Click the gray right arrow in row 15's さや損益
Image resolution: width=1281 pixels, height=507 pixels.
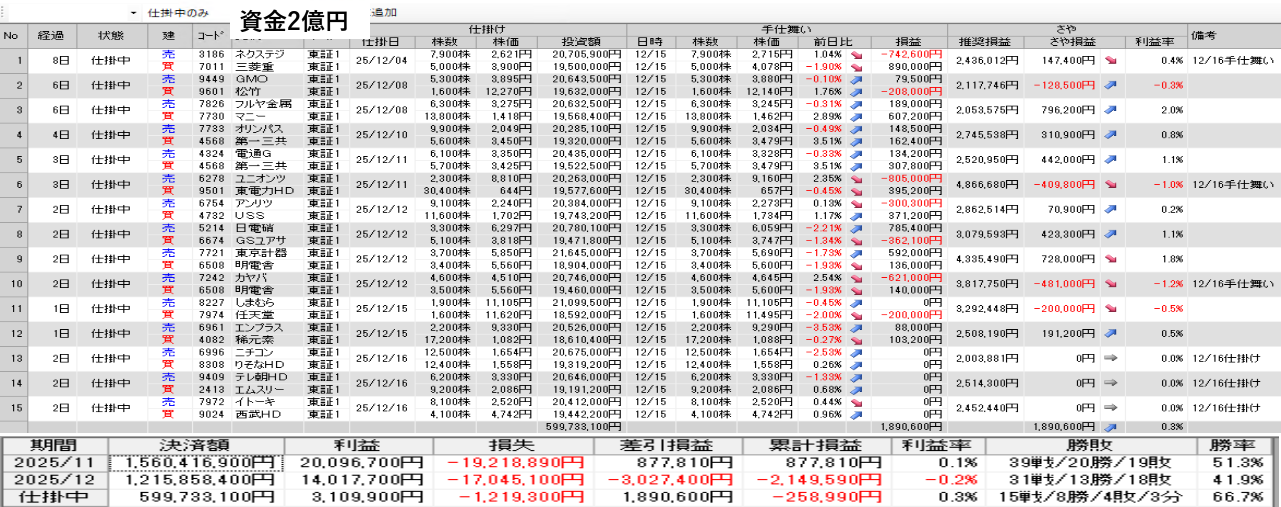click(1111, 408)
